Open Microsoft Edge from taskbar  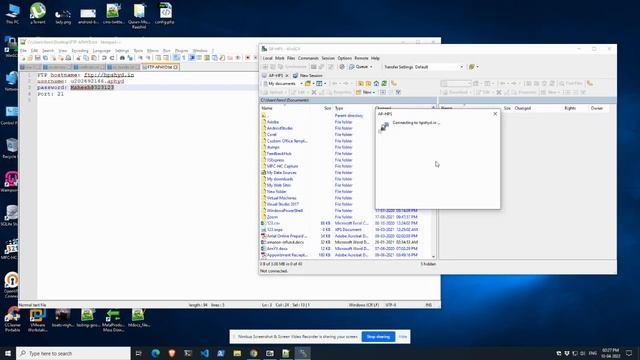156,353
